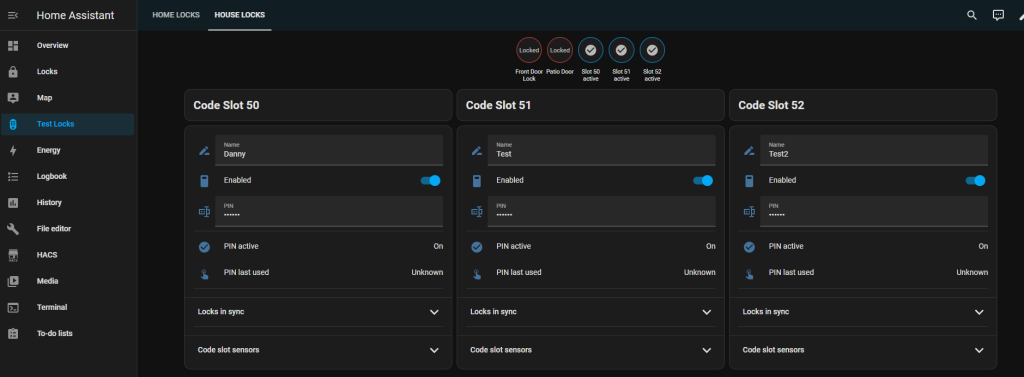Open Overview from the sidebar
This screenshot has width=1024, height=377.
point(68,45)
